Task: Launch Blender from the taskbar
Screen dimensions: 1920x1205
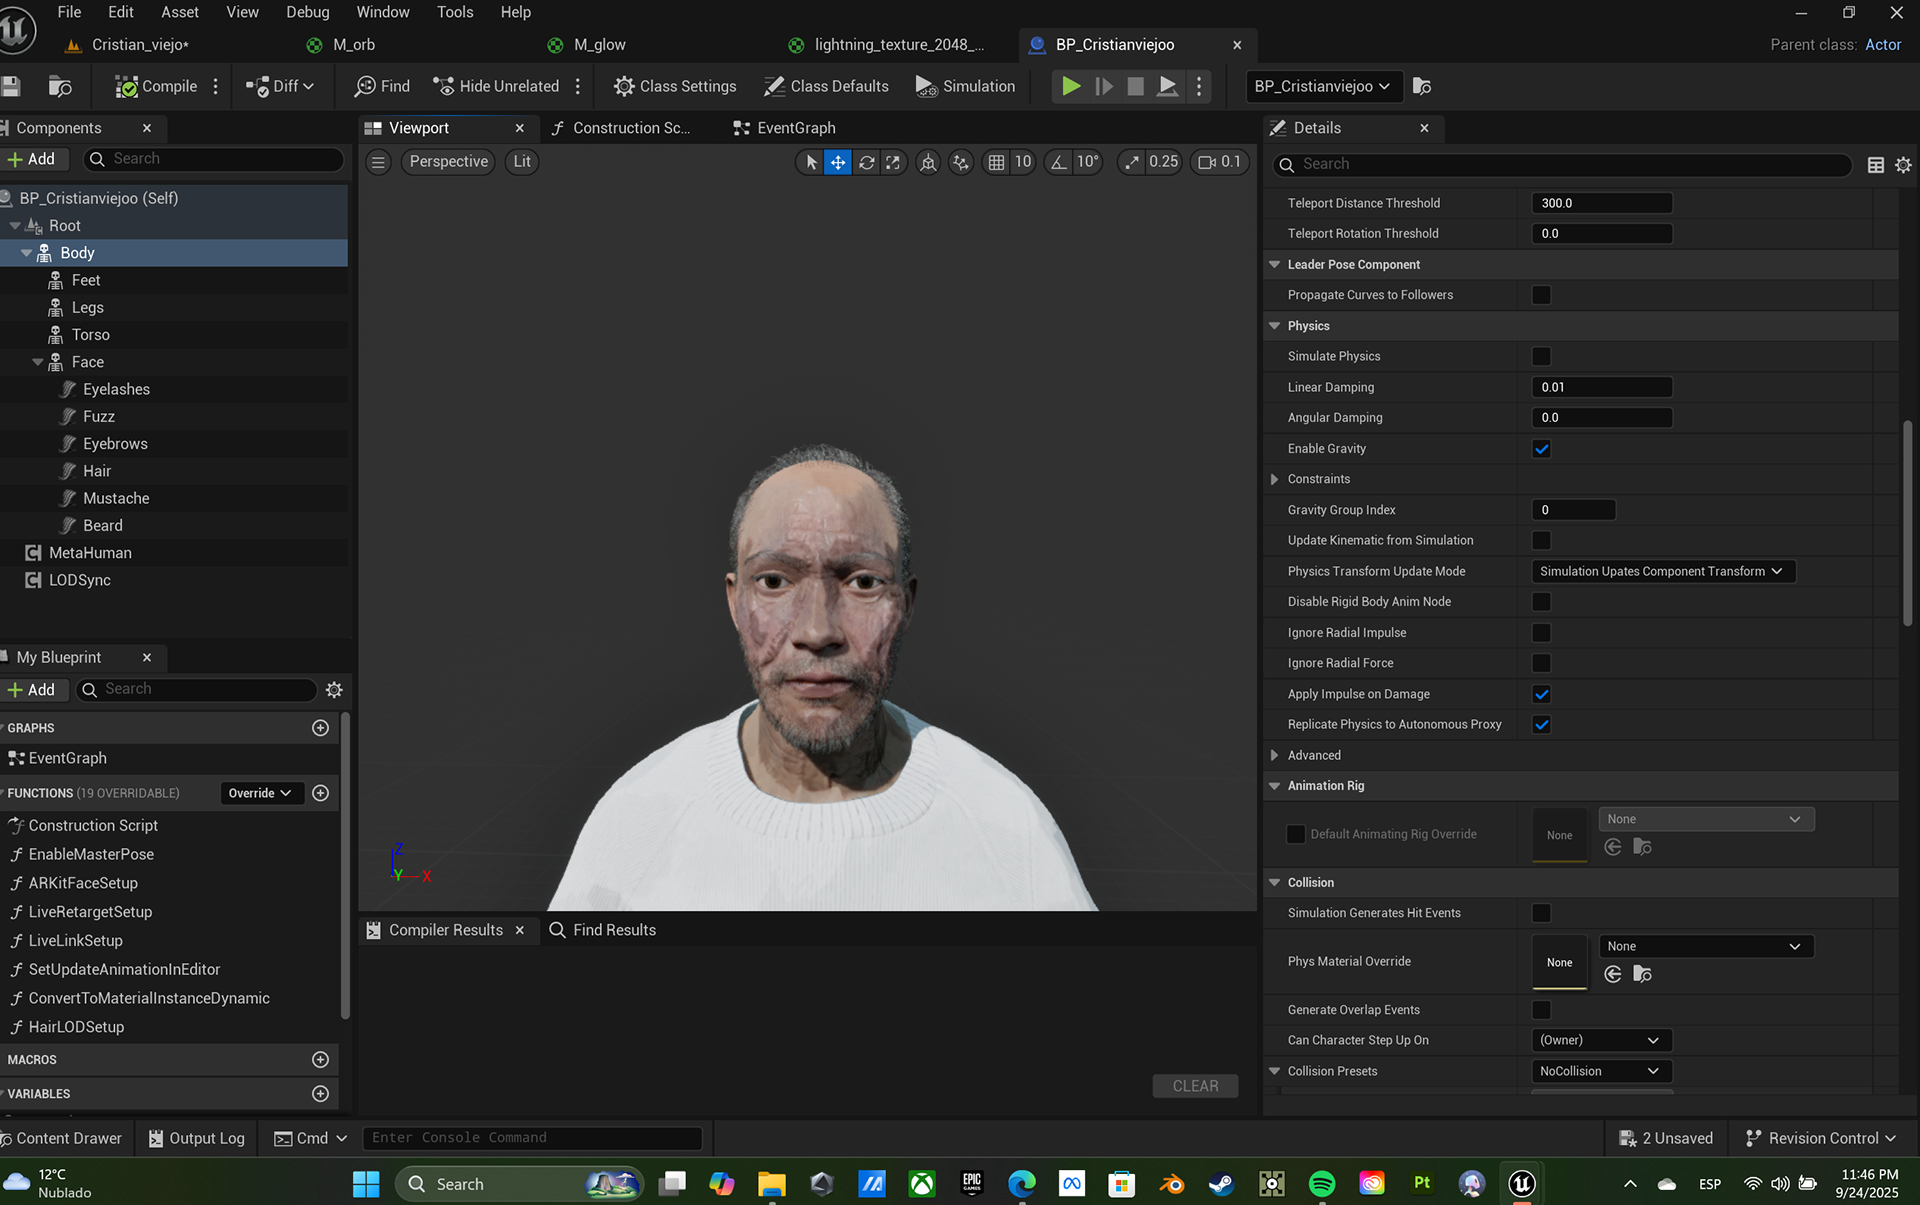Action: coord(1171,1184)
